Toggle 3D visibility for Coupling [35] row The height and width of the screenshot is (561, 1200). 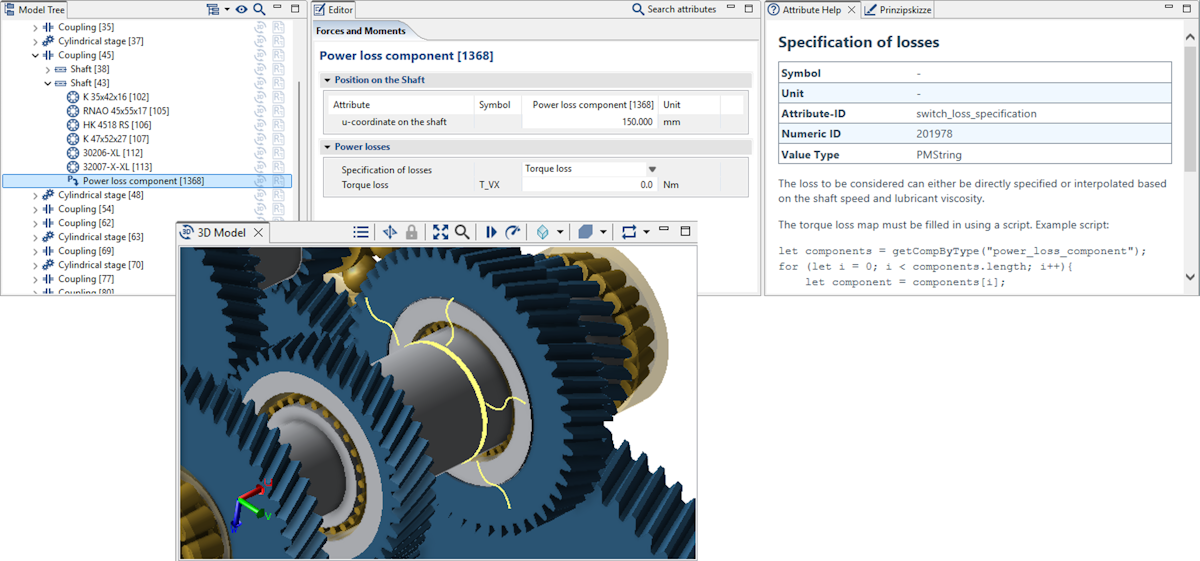click(x=260, y=27)
